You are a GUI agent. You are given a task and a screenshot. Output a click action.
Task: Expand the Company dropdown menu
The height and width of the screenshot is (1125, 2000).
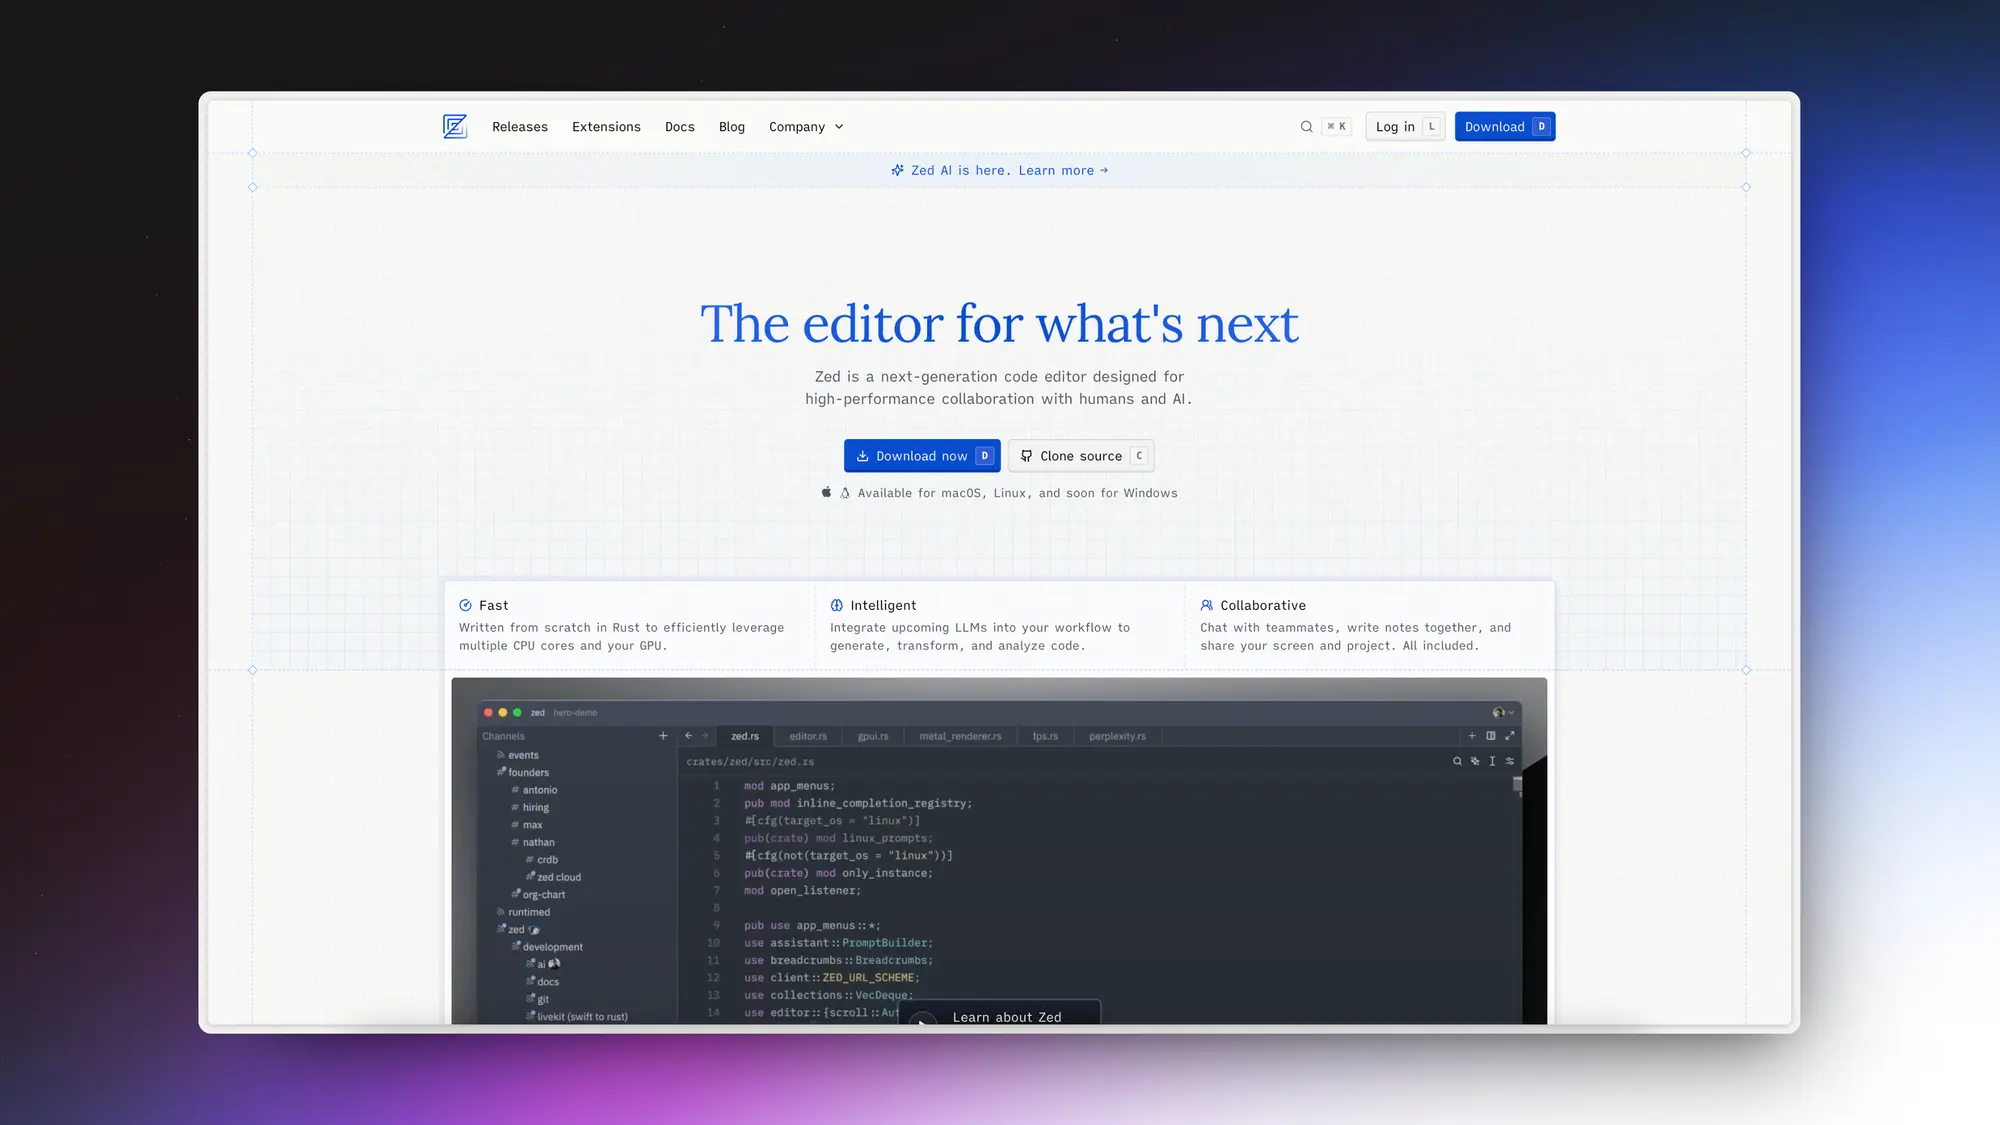point(805,126)
